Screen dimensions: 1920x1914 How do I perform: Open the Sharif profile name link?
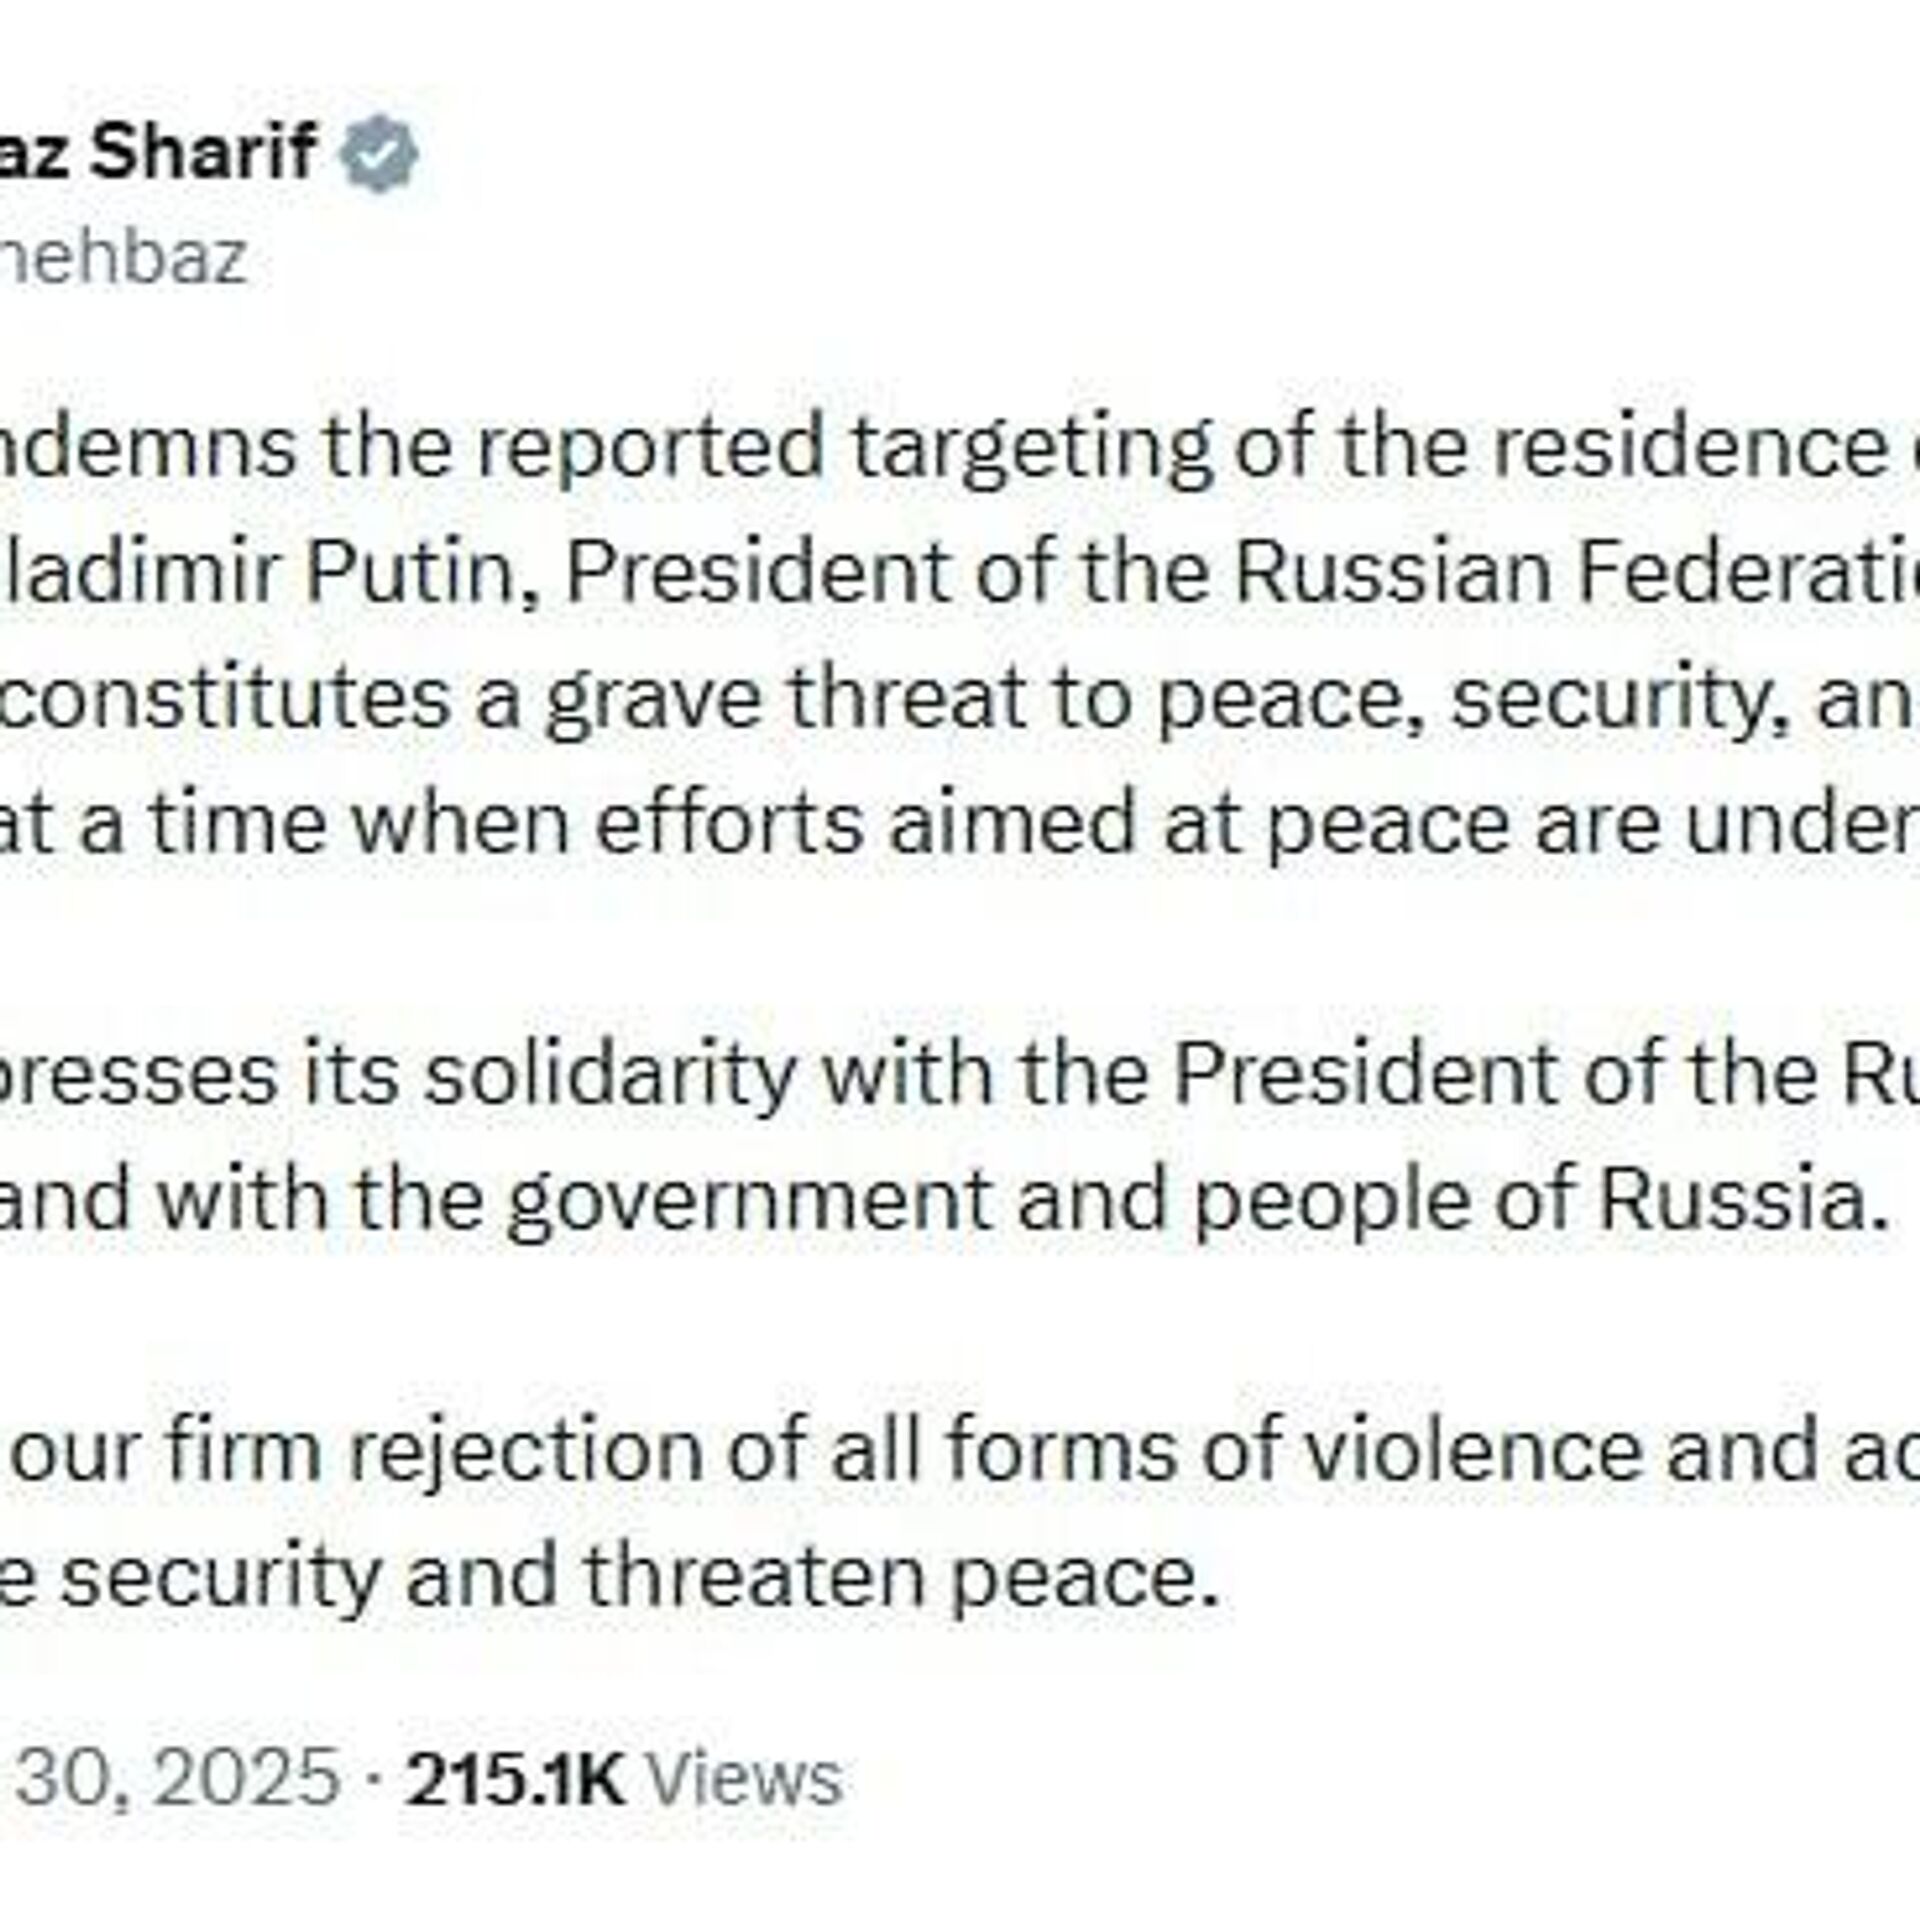(158, 151)
